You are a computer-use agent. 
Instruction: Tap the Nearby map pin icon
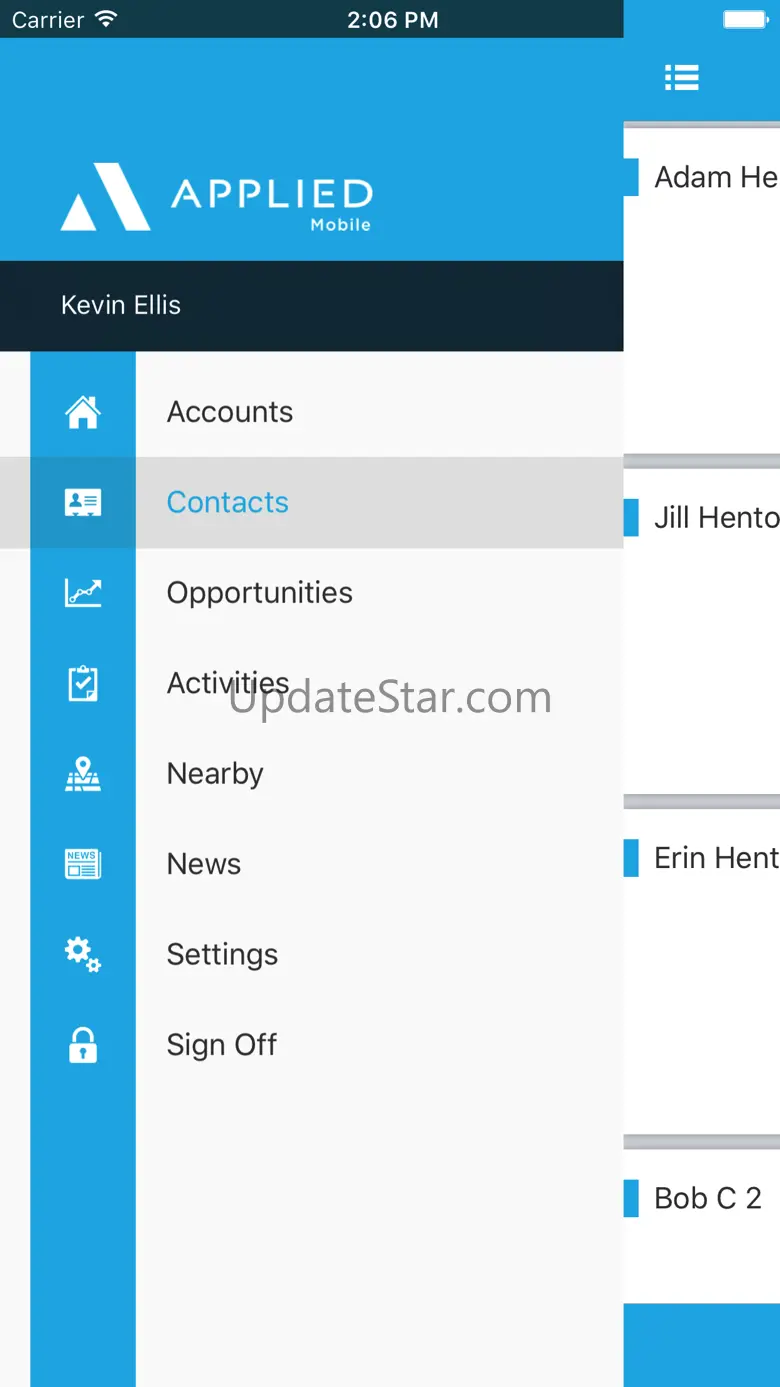click(83, 774)
